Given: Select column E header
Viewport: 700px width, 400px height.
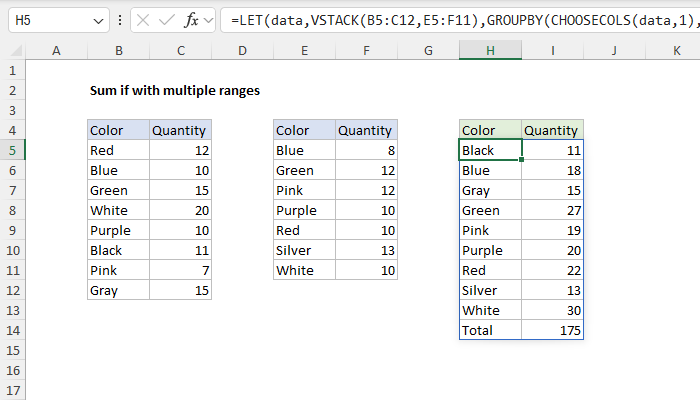Looking at the screenshot, I should [304, 50].
